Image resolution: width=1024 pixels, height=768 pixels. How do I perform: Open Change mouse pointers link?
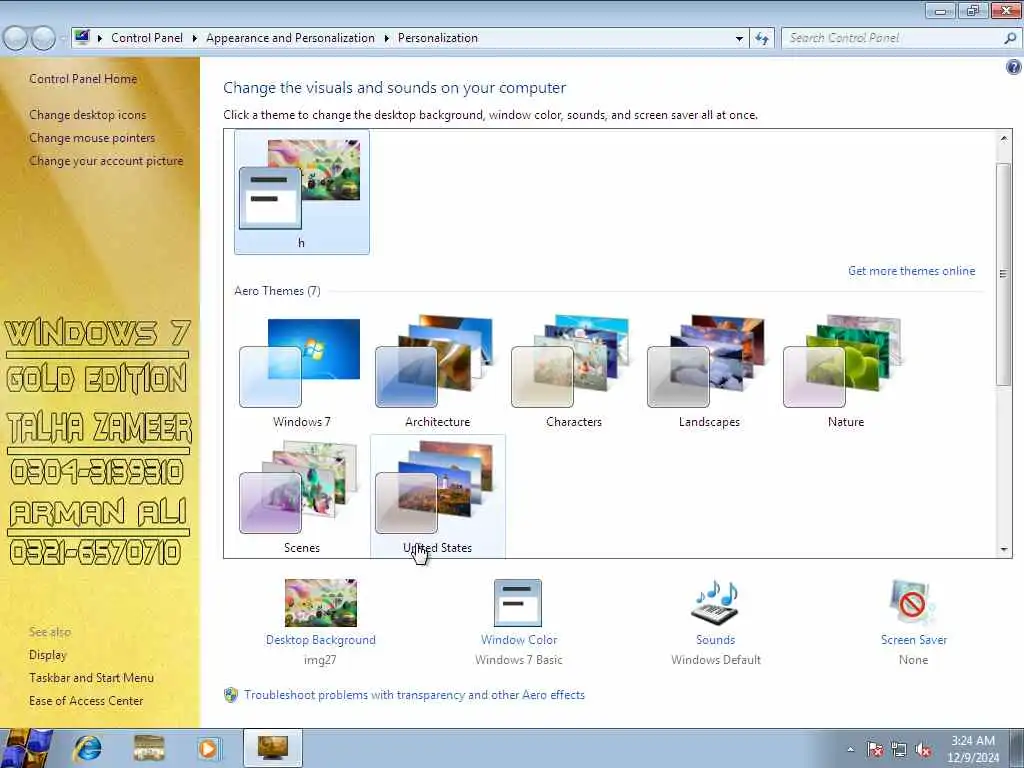click(x=92, y=138)
